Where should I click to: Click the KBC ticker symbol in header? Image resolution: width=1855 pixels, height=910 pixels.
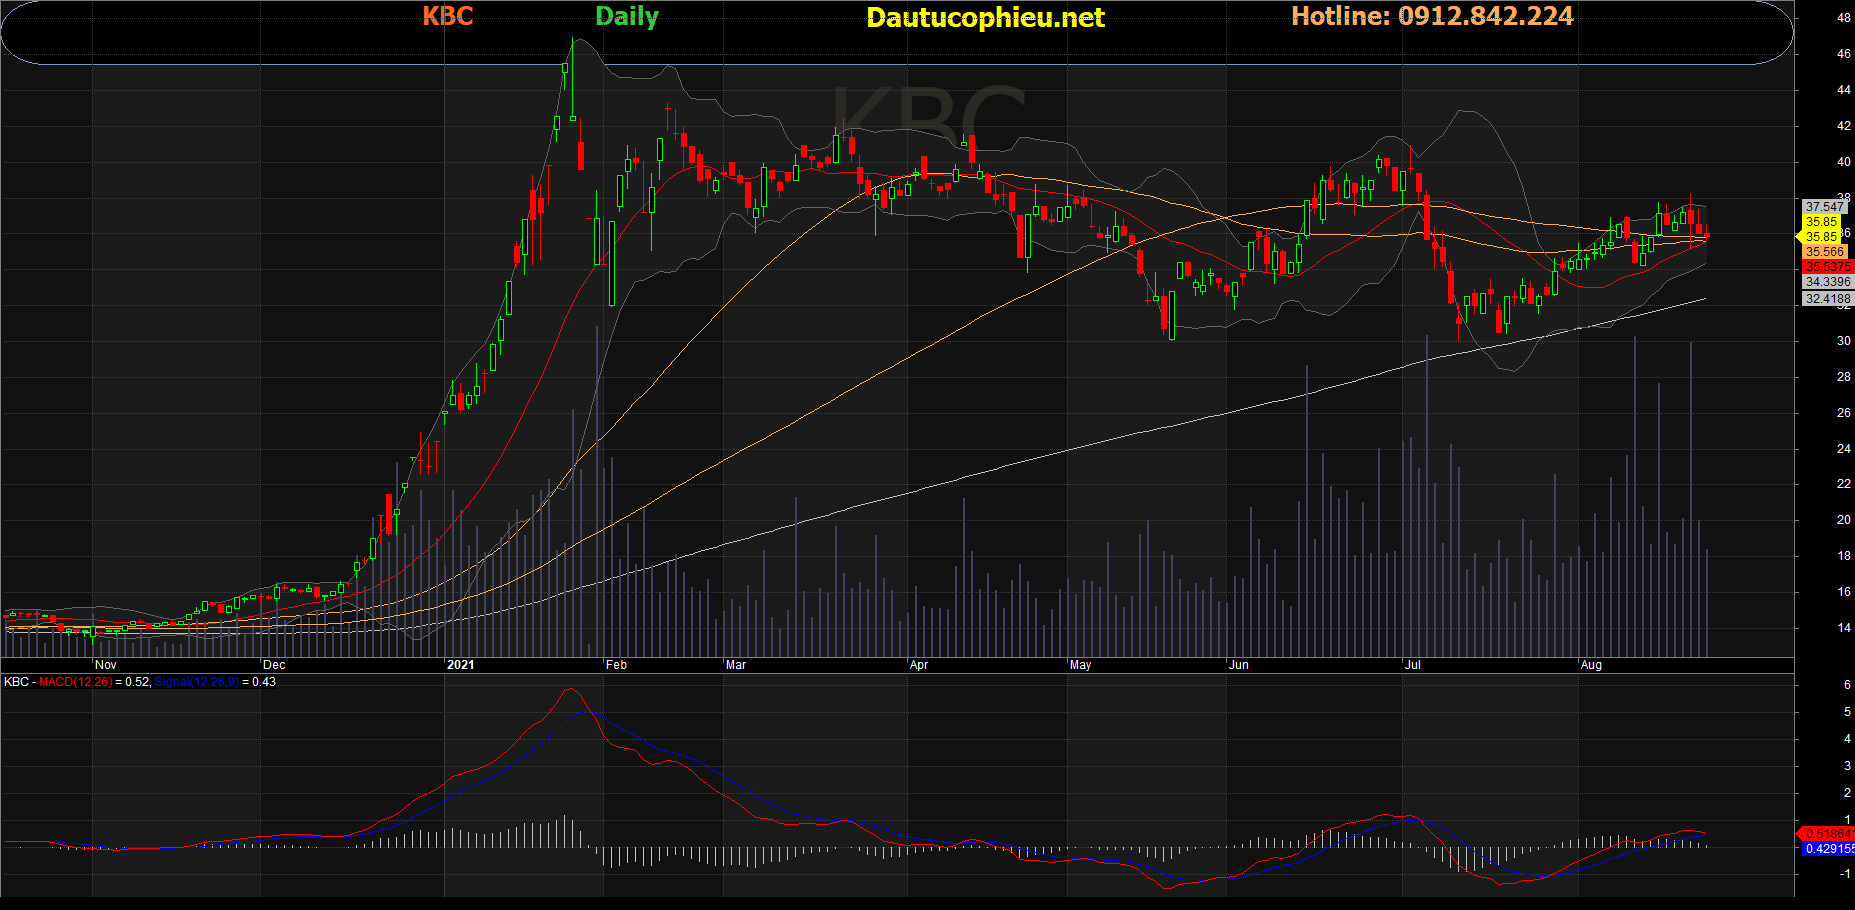tap(447, 16)
